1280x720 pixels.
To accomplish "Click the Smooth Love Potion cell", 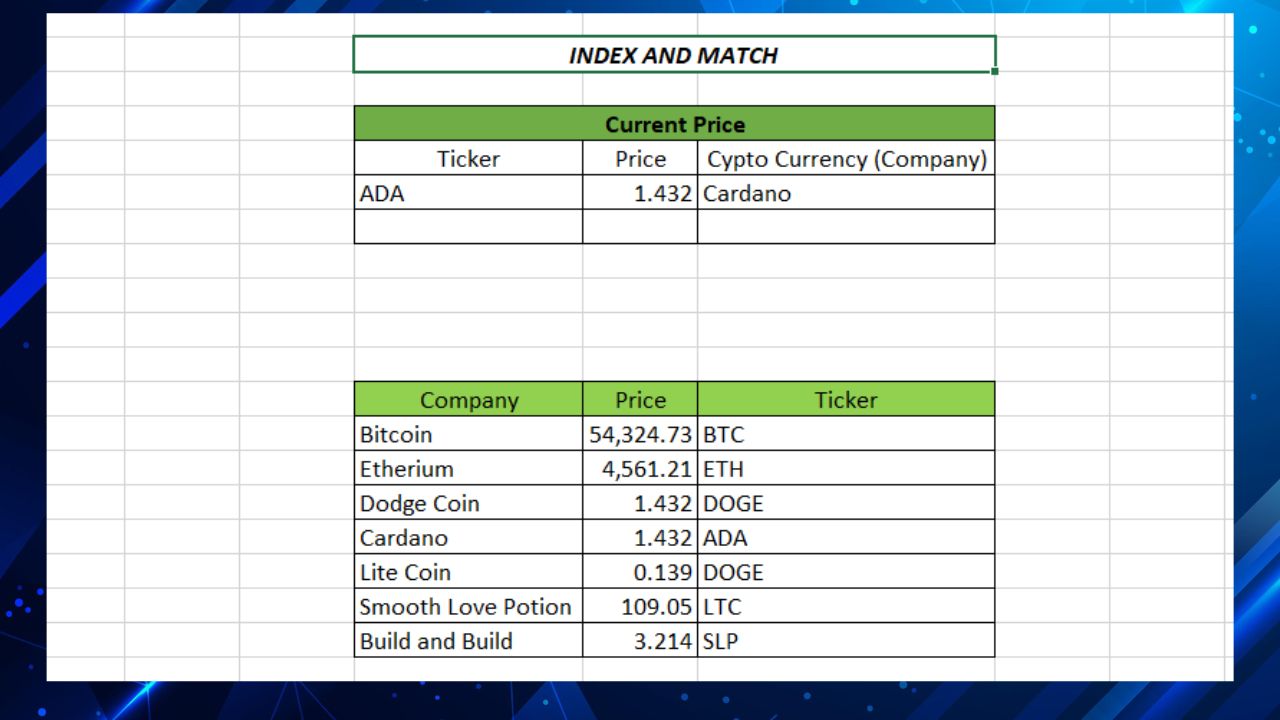I will [x=468, y=606].
